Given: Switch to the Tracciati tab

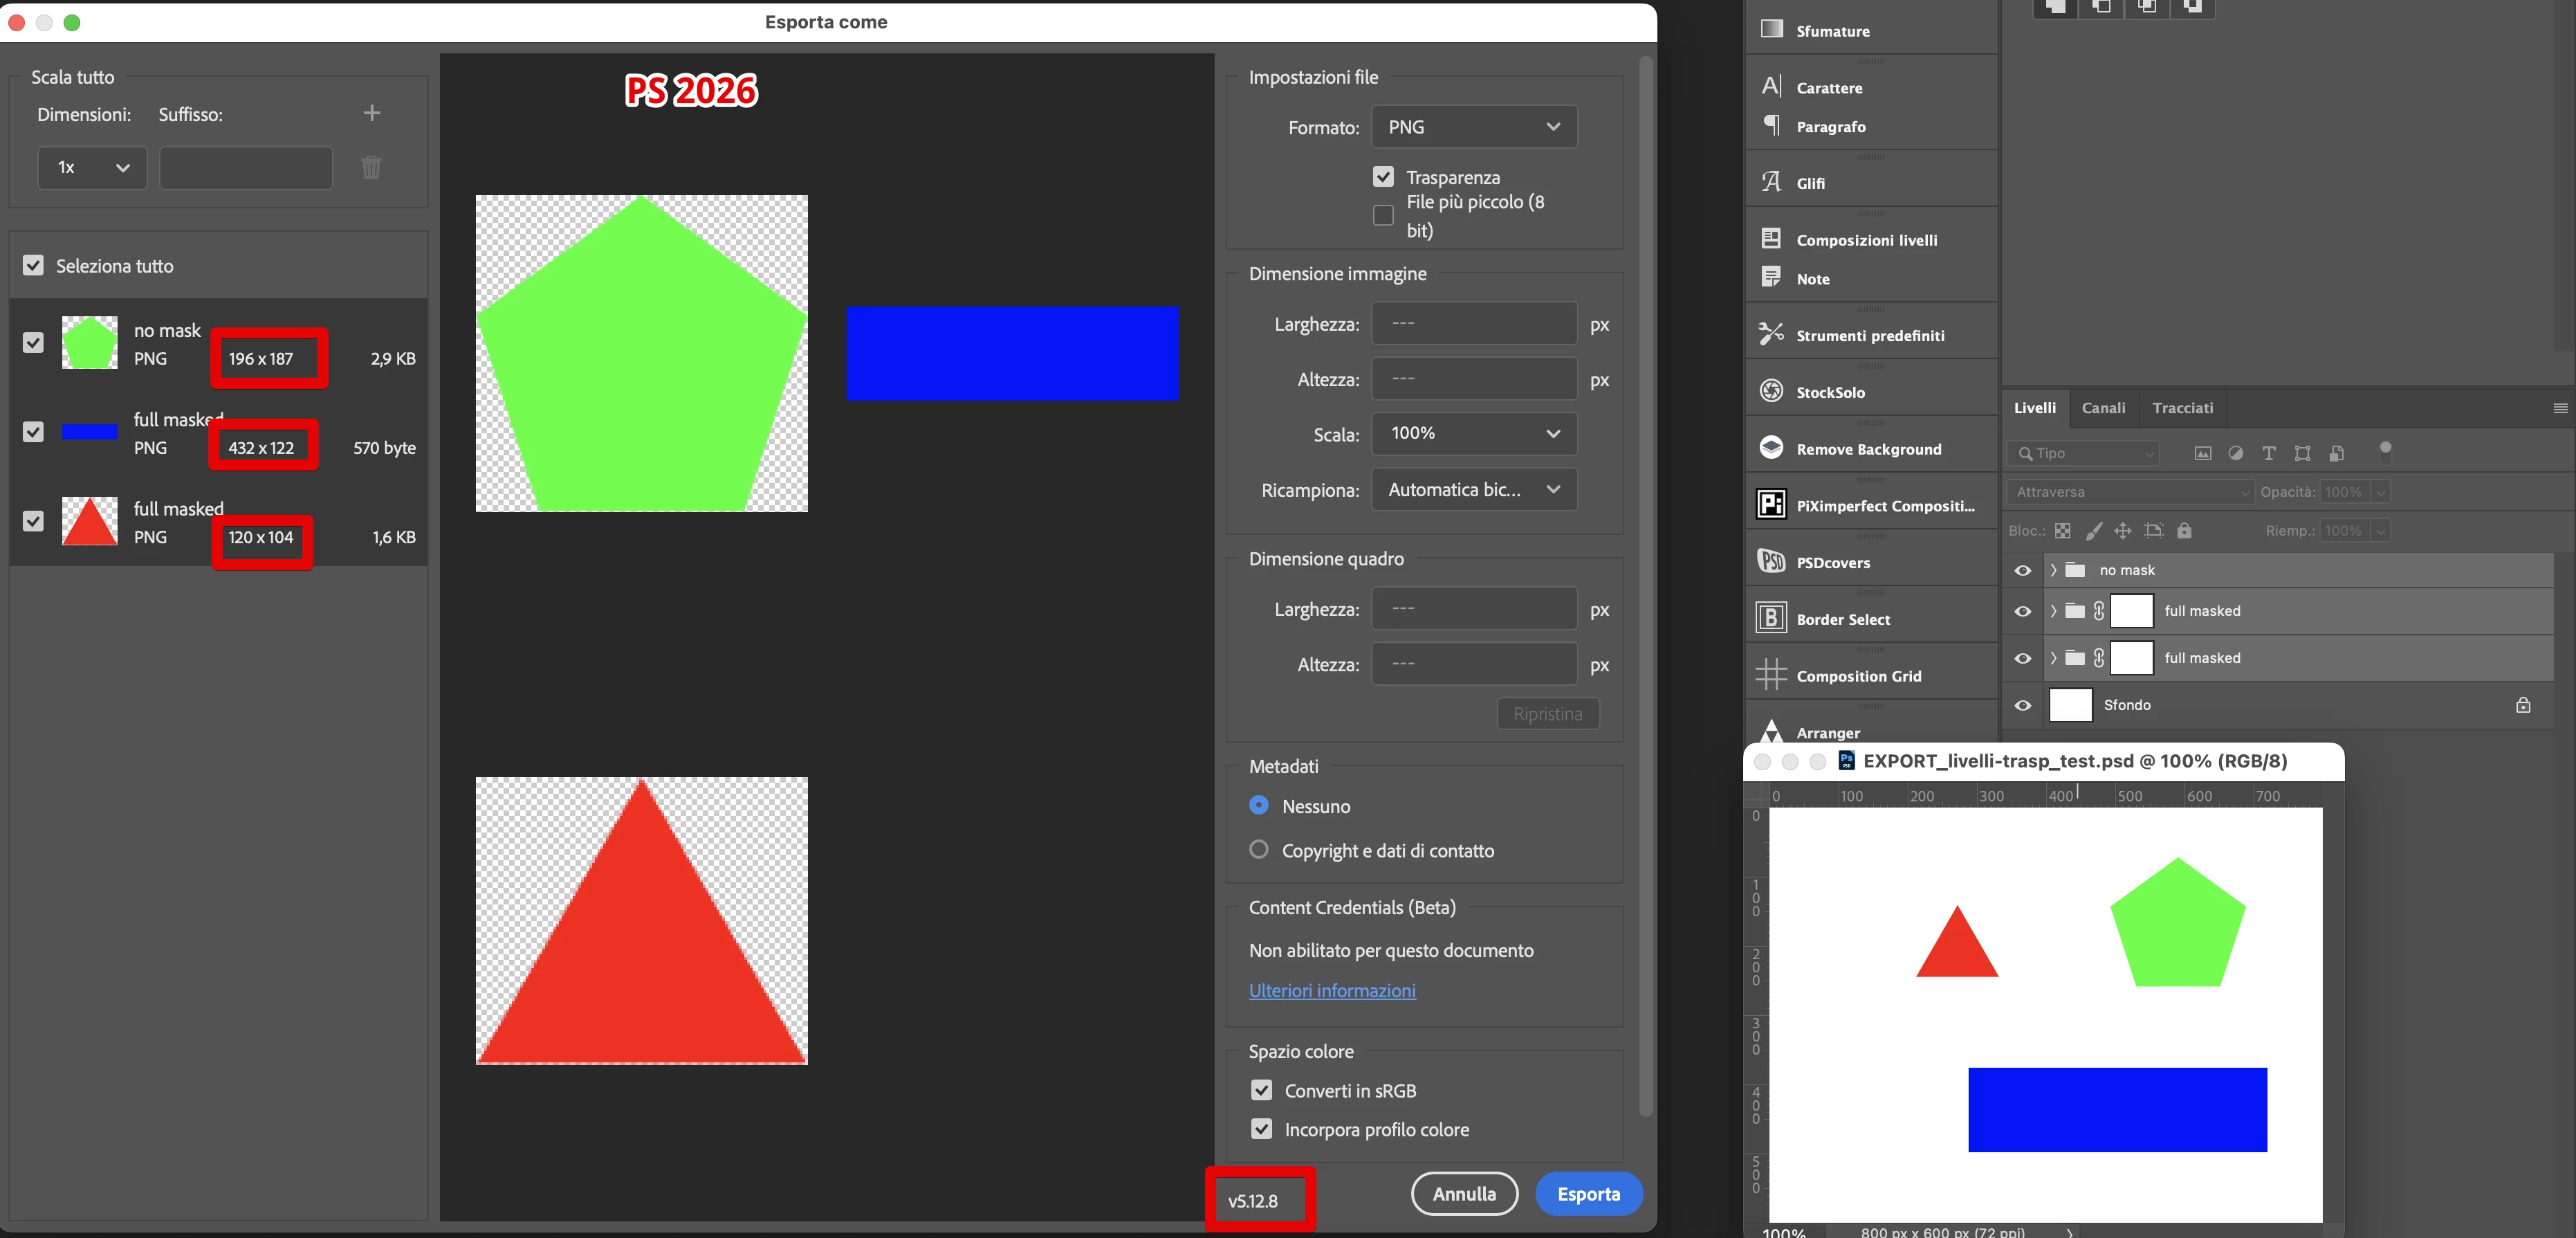Looking at the screenshot, I should pyautogui.click(x=2182, y=408).
